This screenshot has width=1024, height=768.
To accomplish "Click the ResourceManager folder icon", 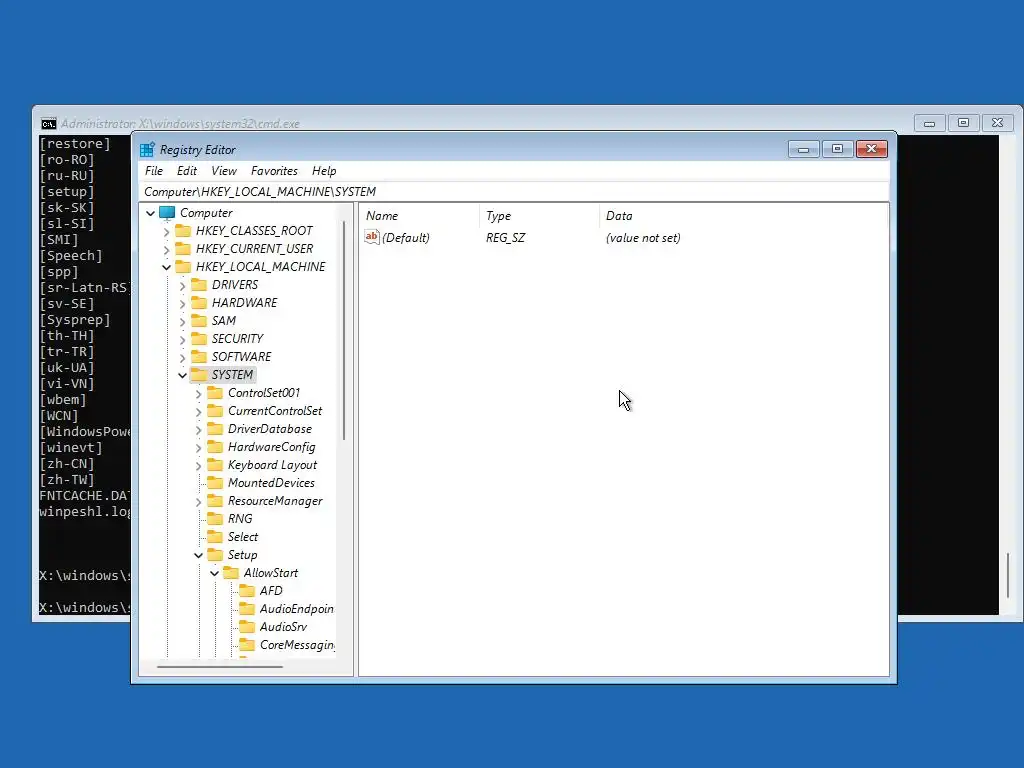I will coord(215,500).
